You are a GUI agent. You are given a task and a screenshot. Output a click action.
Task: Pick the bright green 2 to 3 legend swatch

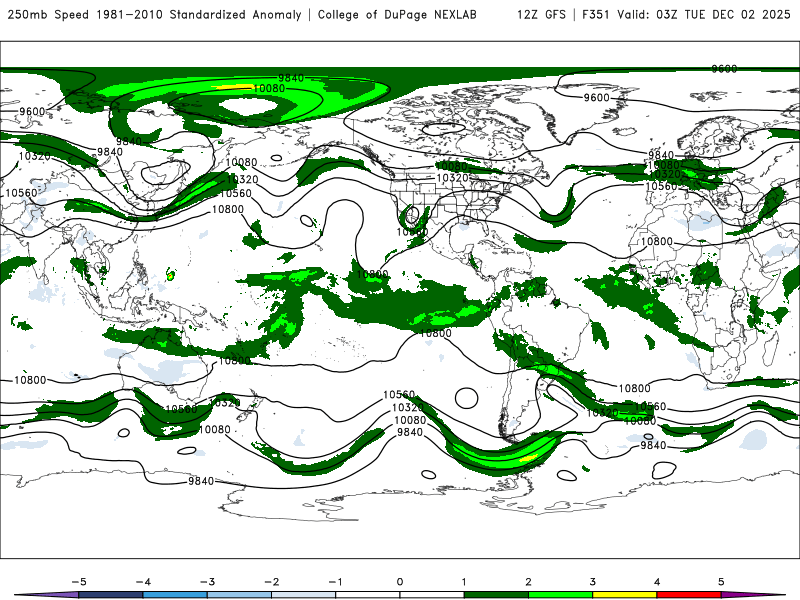coord(560,595)
